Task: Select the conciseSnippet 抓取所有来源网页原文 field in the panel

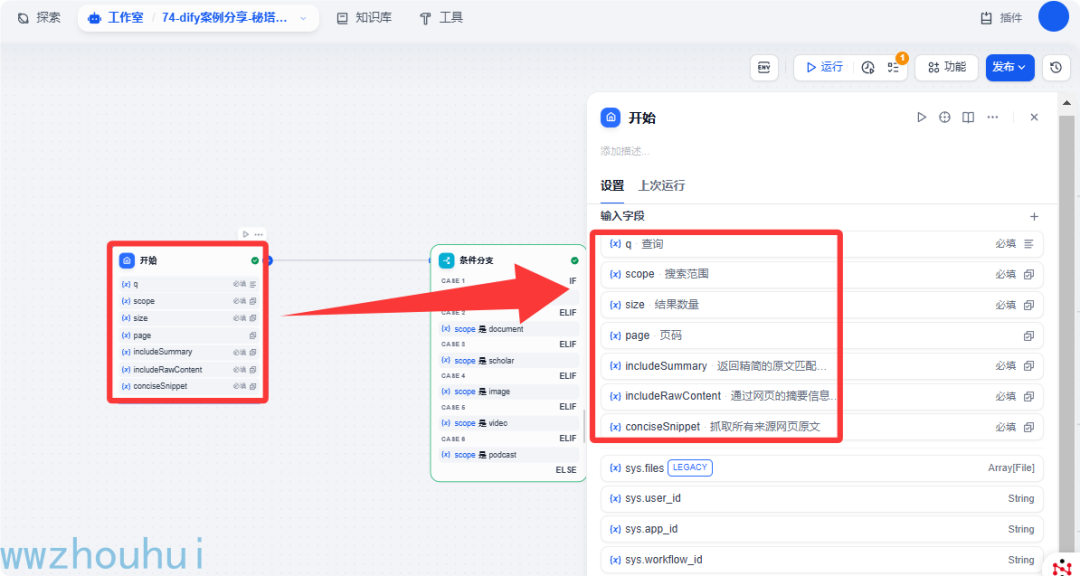Action: click(822, 427)
